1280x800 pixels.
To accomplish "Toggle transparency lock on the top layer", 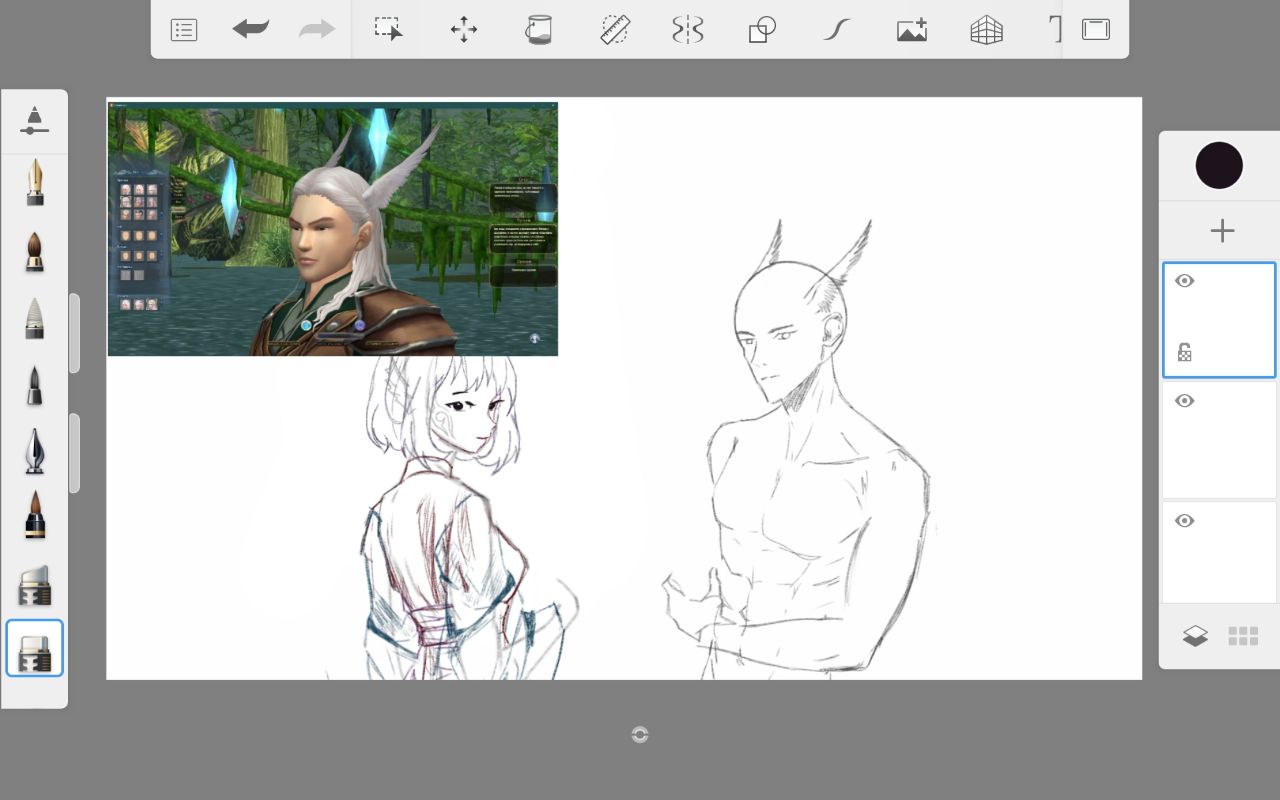I will tap(1184, 352).
